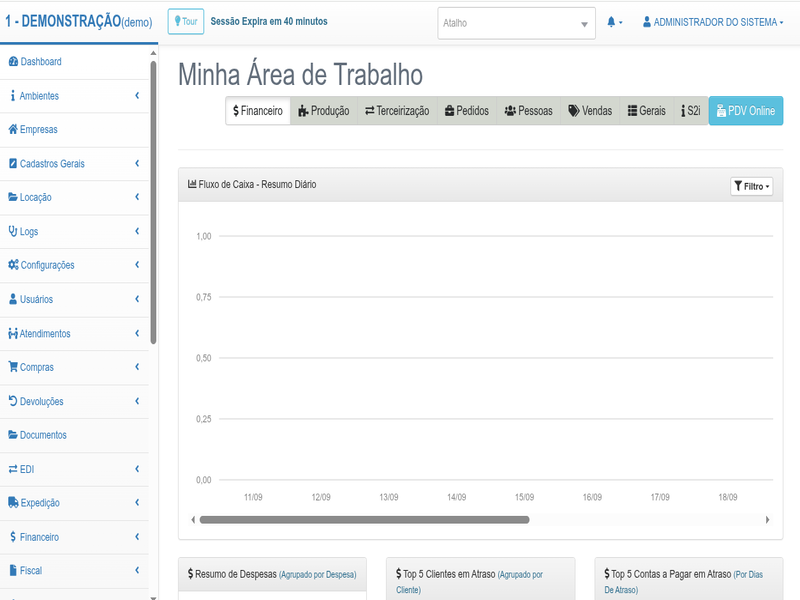800x600 pixels.
Task: Switch to the Produção tab
Action: pos(323,111)
